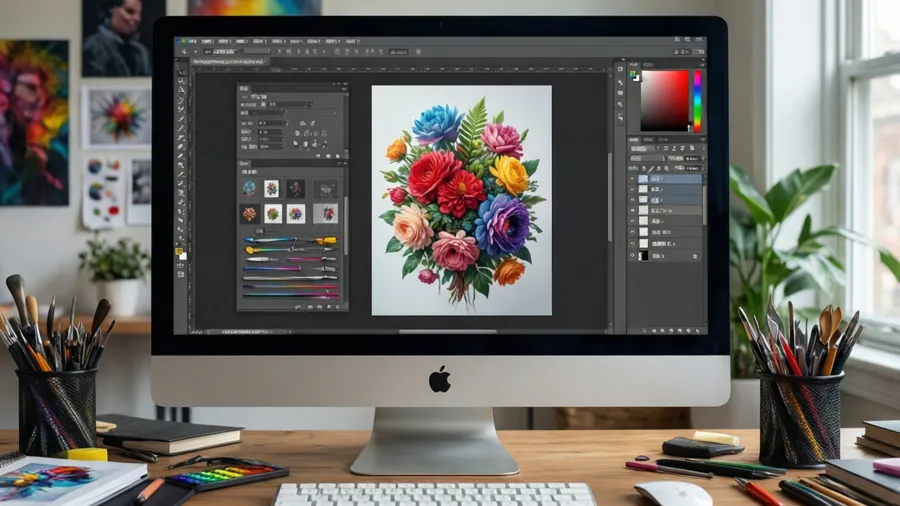Switch to the first tab of Layers panel
This screenshot has height=506, width=900.
[x=634, y=139]
